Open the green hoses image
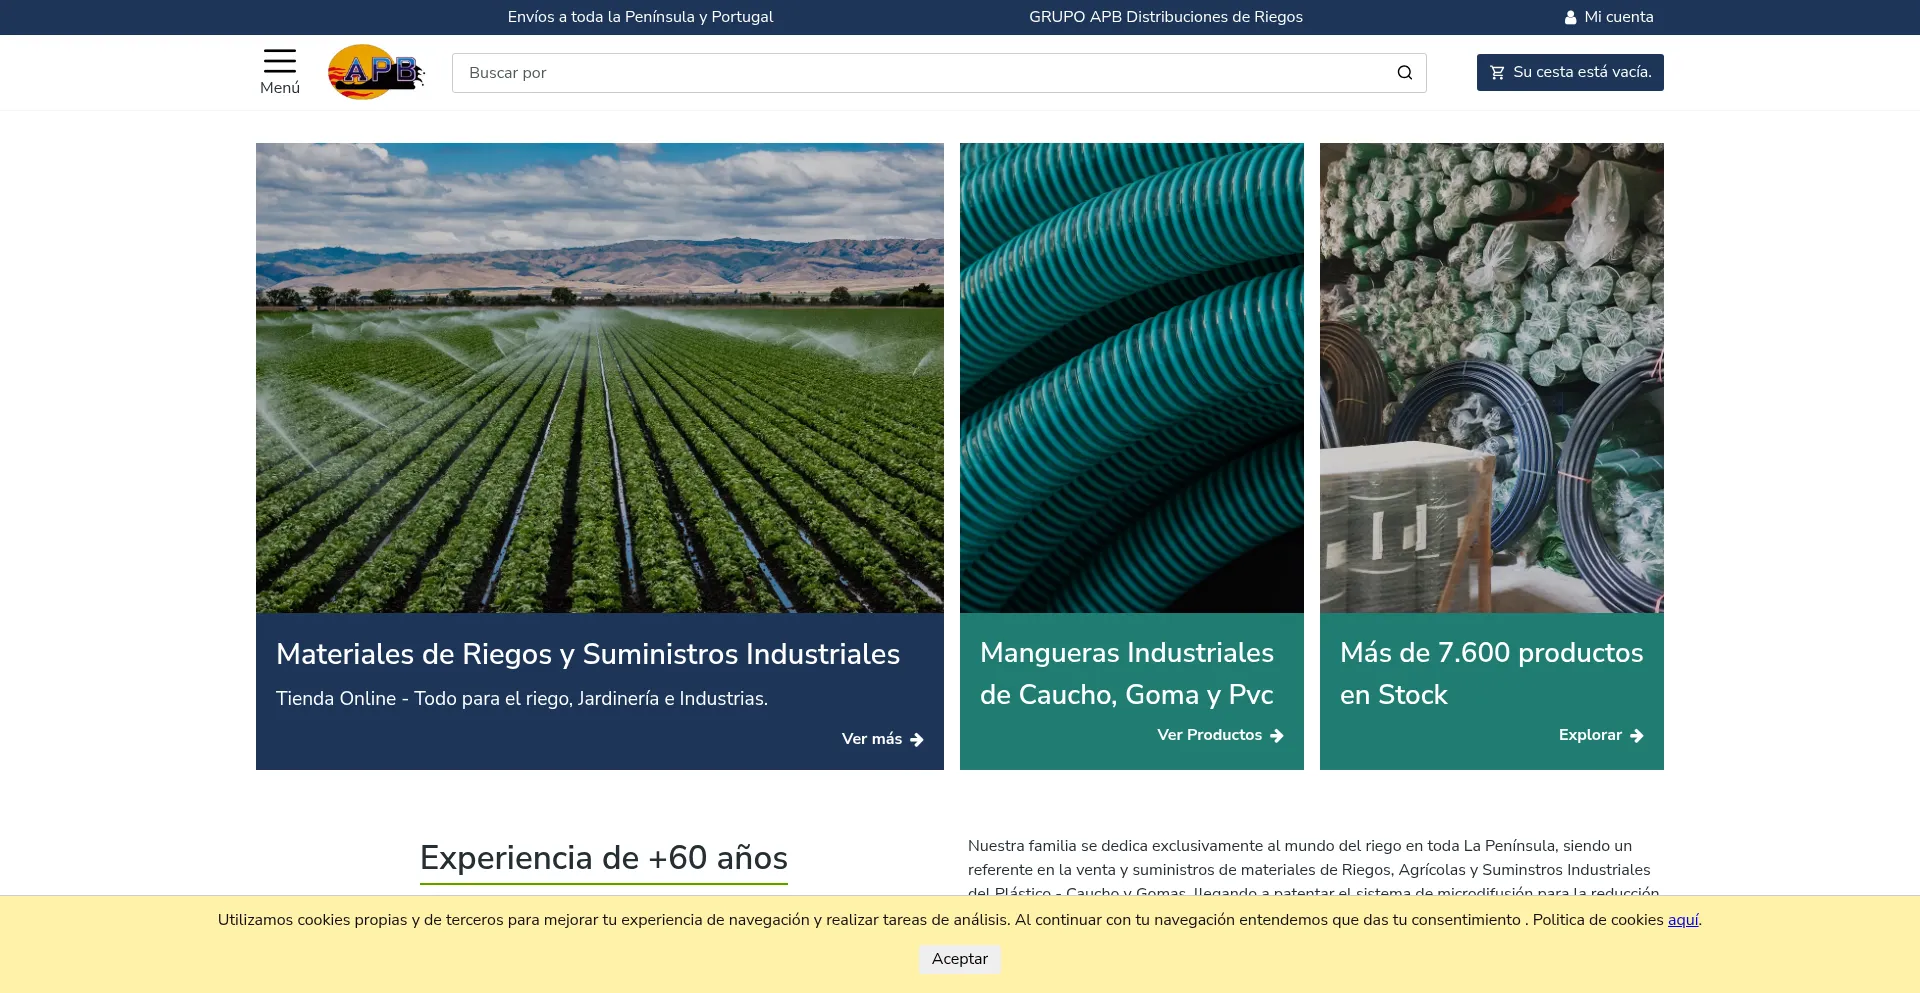Image resolution: width=1920 pixels, height=993 pixels. tap(1131, 377)
